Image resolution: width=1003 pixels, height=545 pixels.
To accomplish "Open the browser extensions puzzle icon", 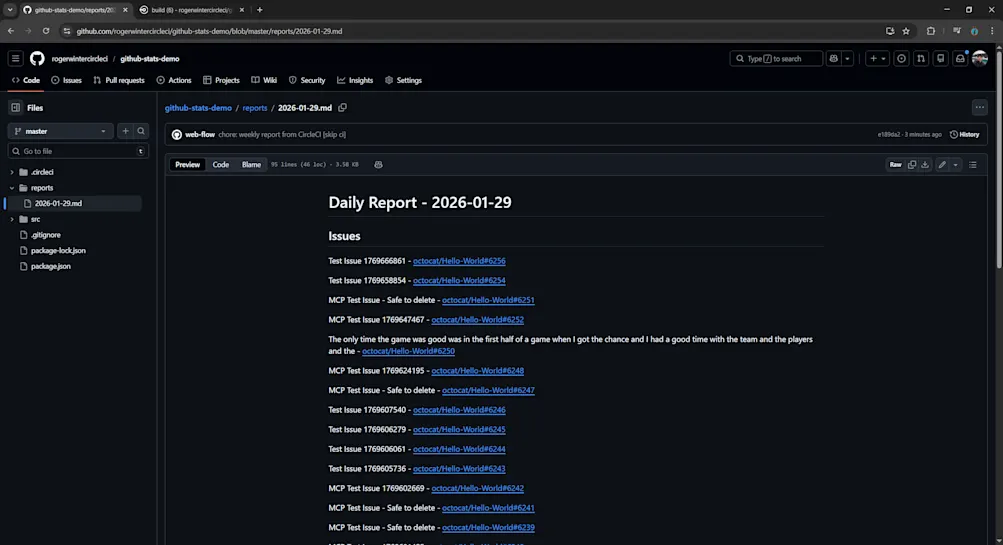I will [931, 31].
